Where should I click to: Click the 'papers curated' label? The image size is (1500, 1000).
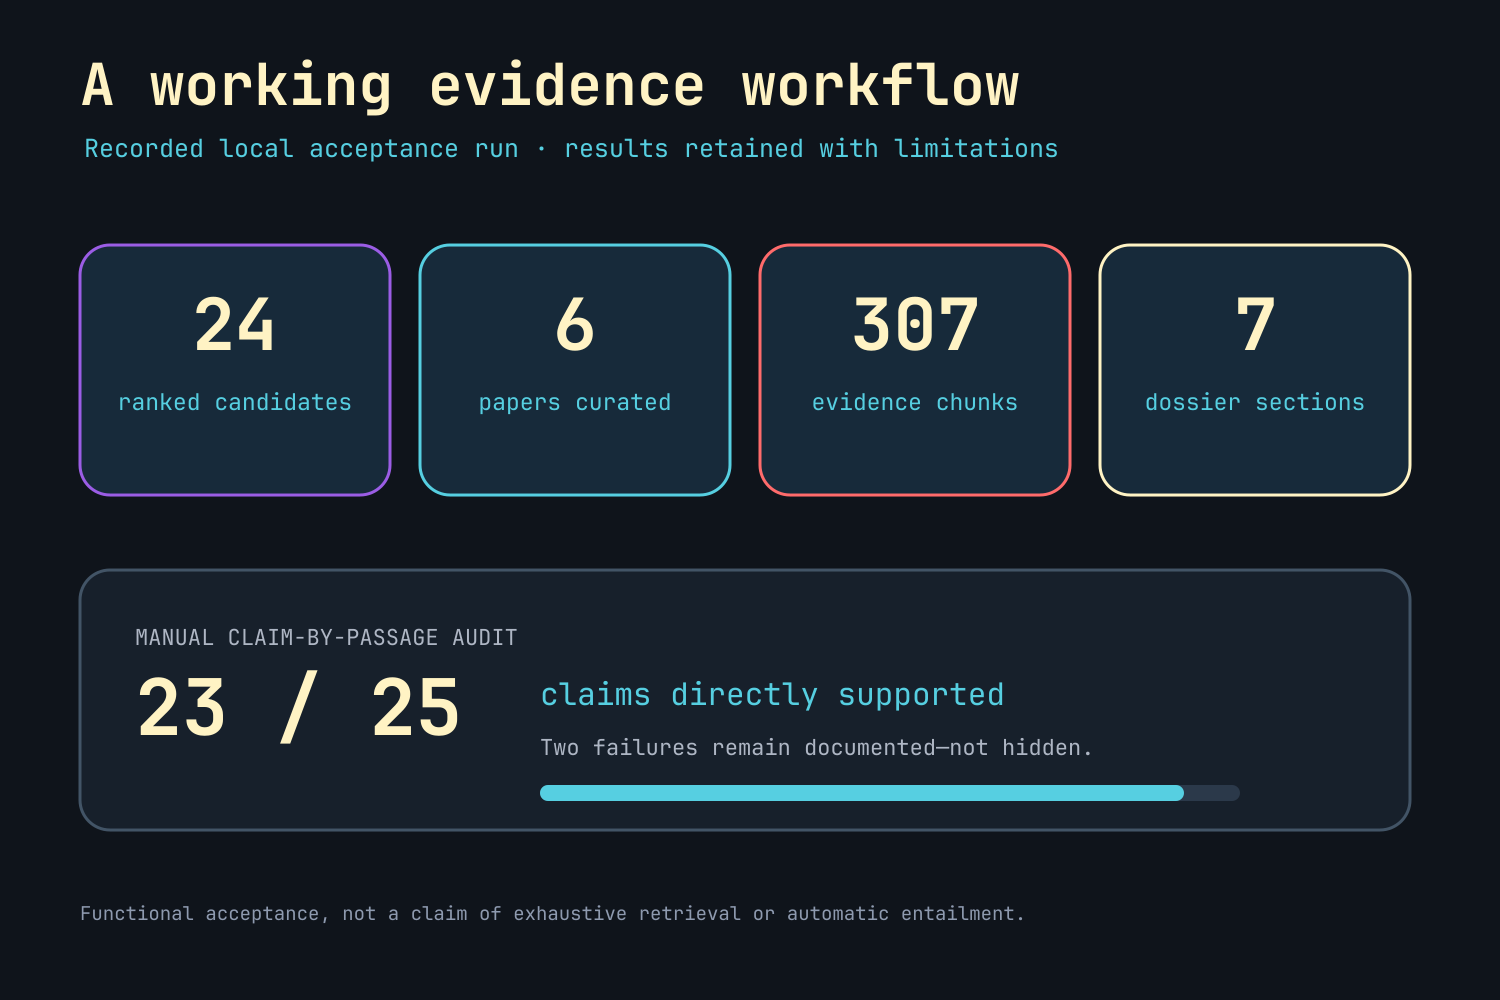tap(575, 403)
